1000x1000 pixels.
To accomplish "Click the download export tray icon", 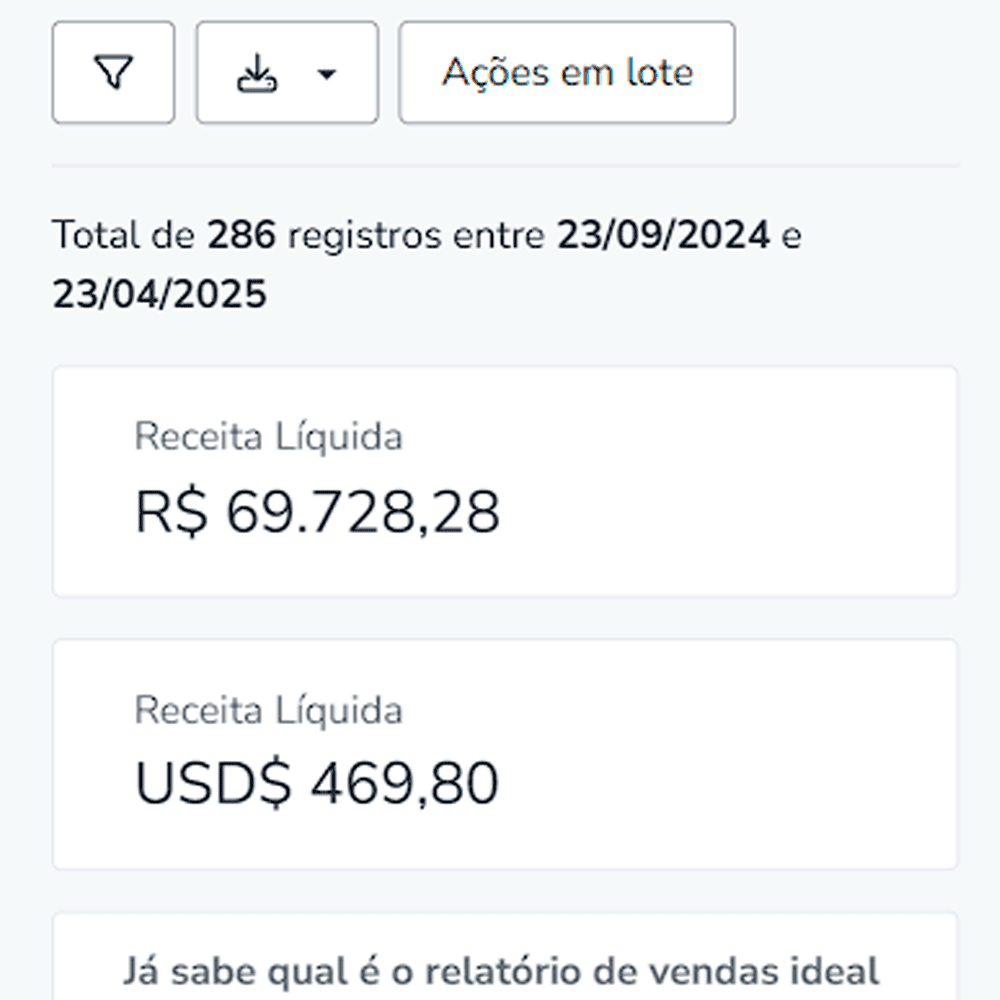I will (x=256, y=73).
